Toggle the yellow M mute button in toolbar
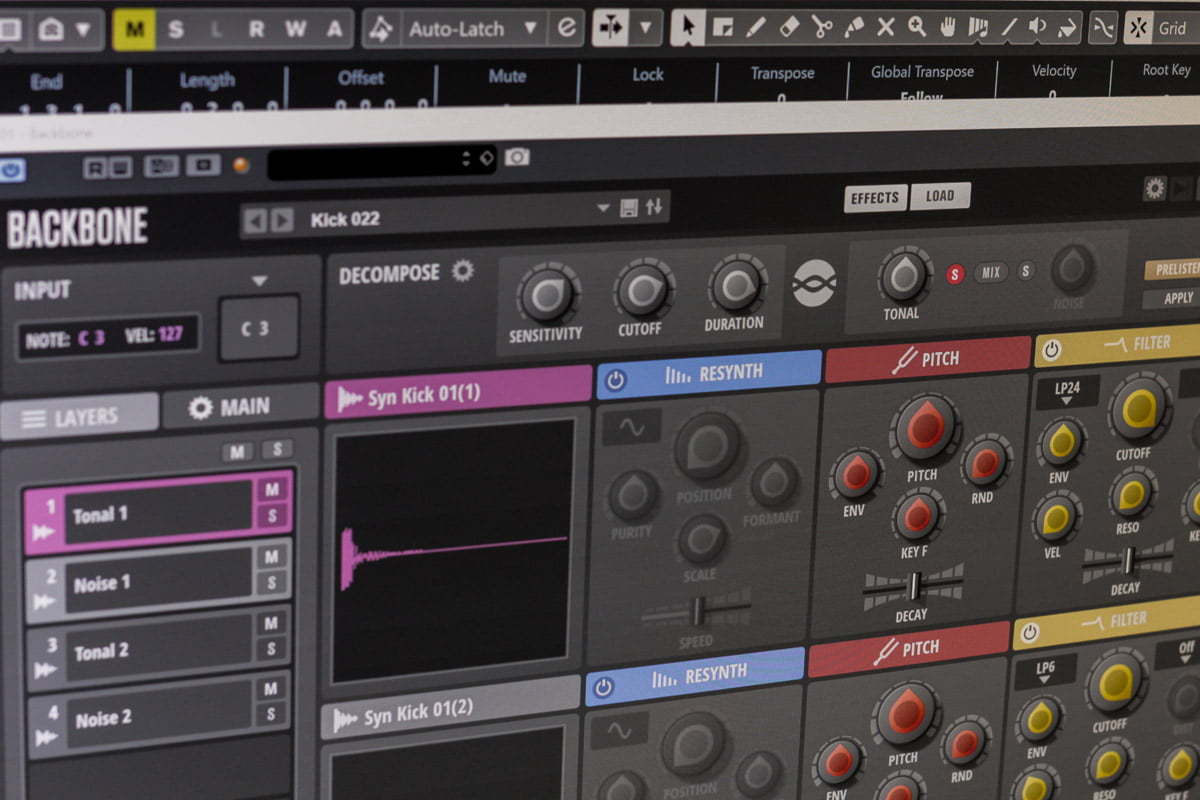The image size is (1200, 800). pos(134,30)
